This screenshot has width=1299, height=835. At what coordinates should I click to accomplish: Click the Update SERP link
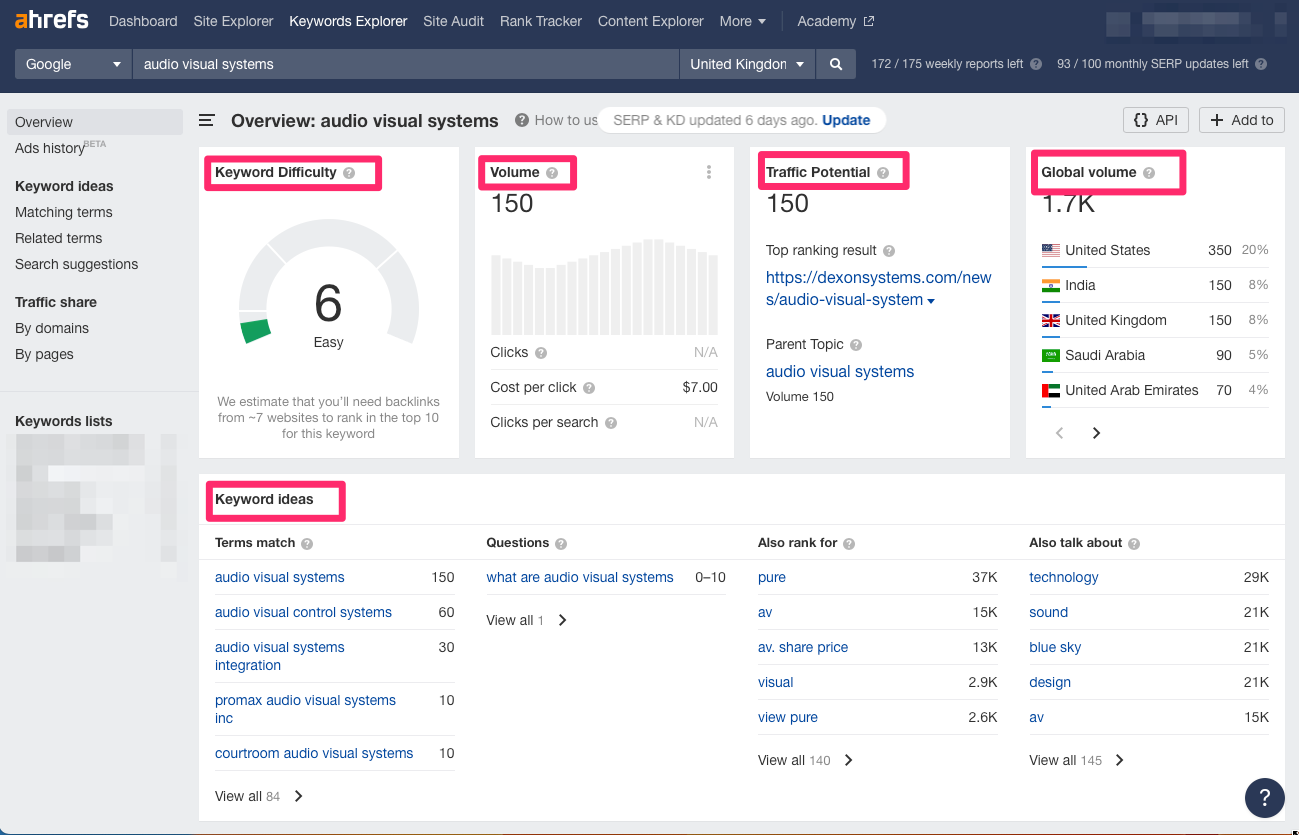point(846,120)
